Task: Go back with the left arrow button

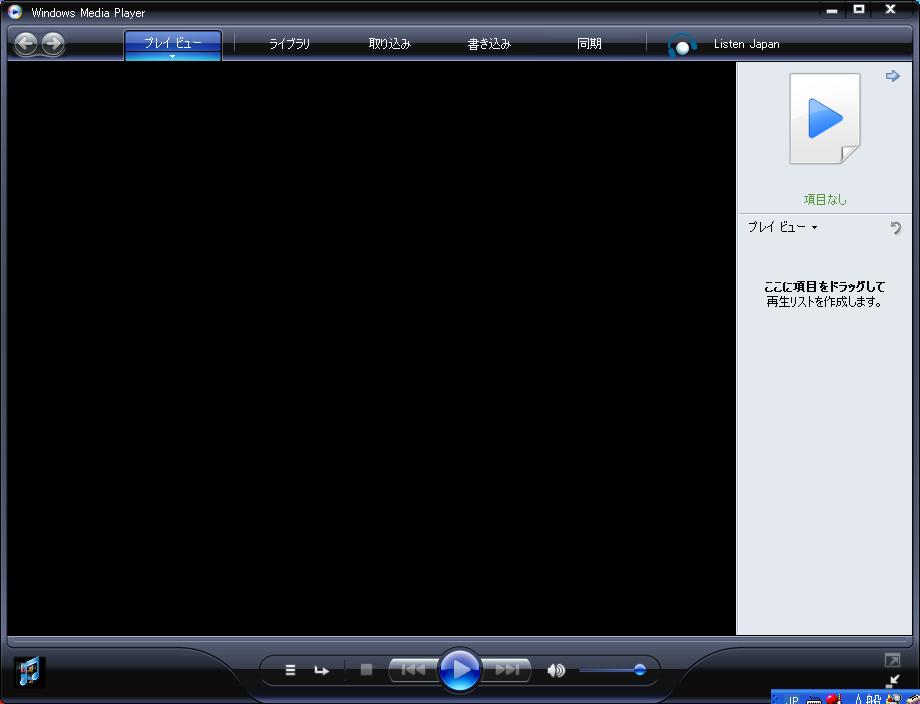Action: (x=25, y=43)
